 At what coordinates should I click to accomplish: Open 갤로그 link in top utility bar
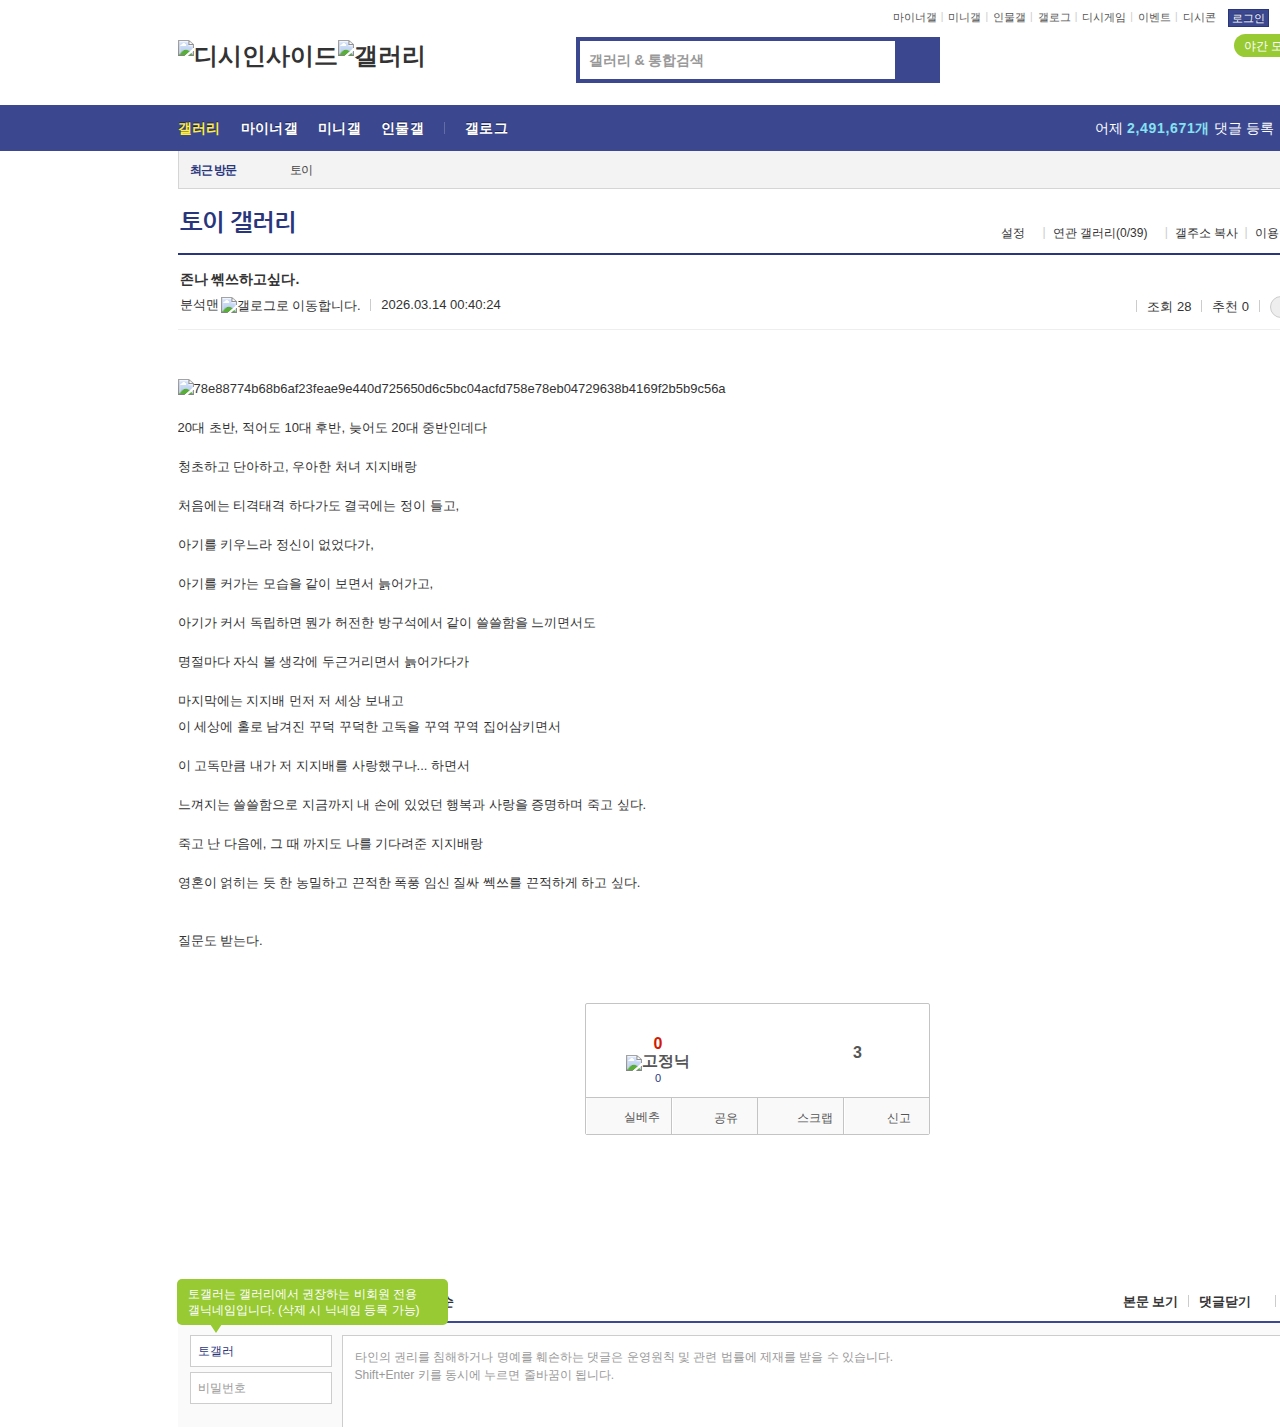pos(1054,18)
